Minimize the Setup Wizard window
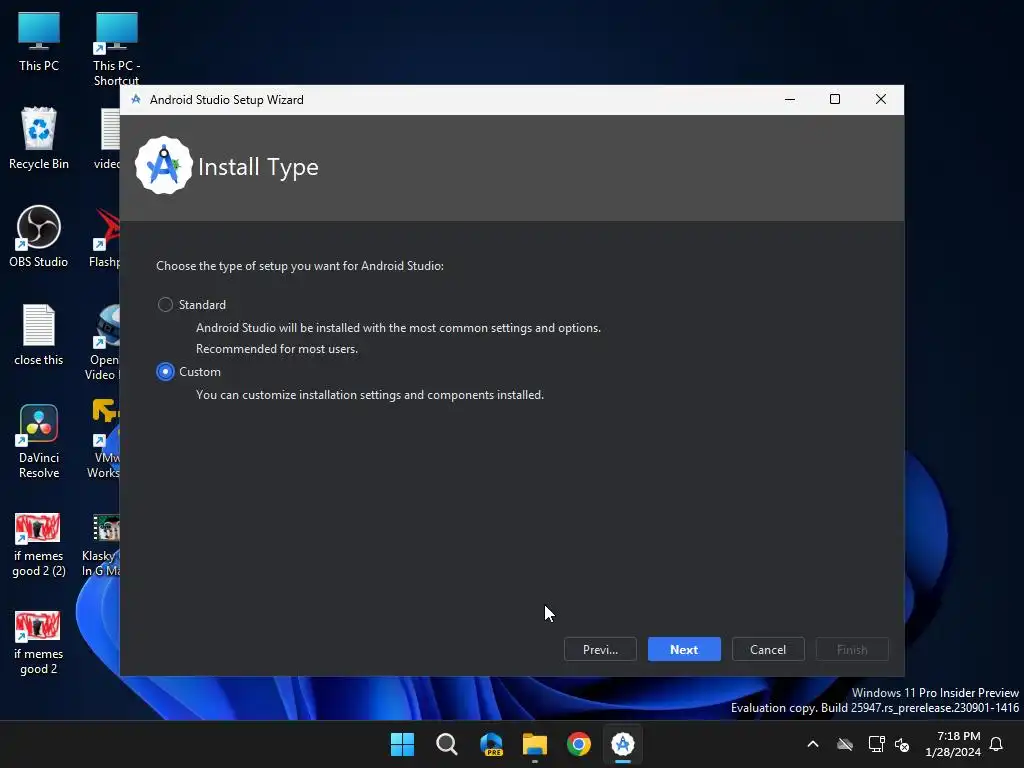Viewport: 1024px width, 768px height. tap(790, 99)
